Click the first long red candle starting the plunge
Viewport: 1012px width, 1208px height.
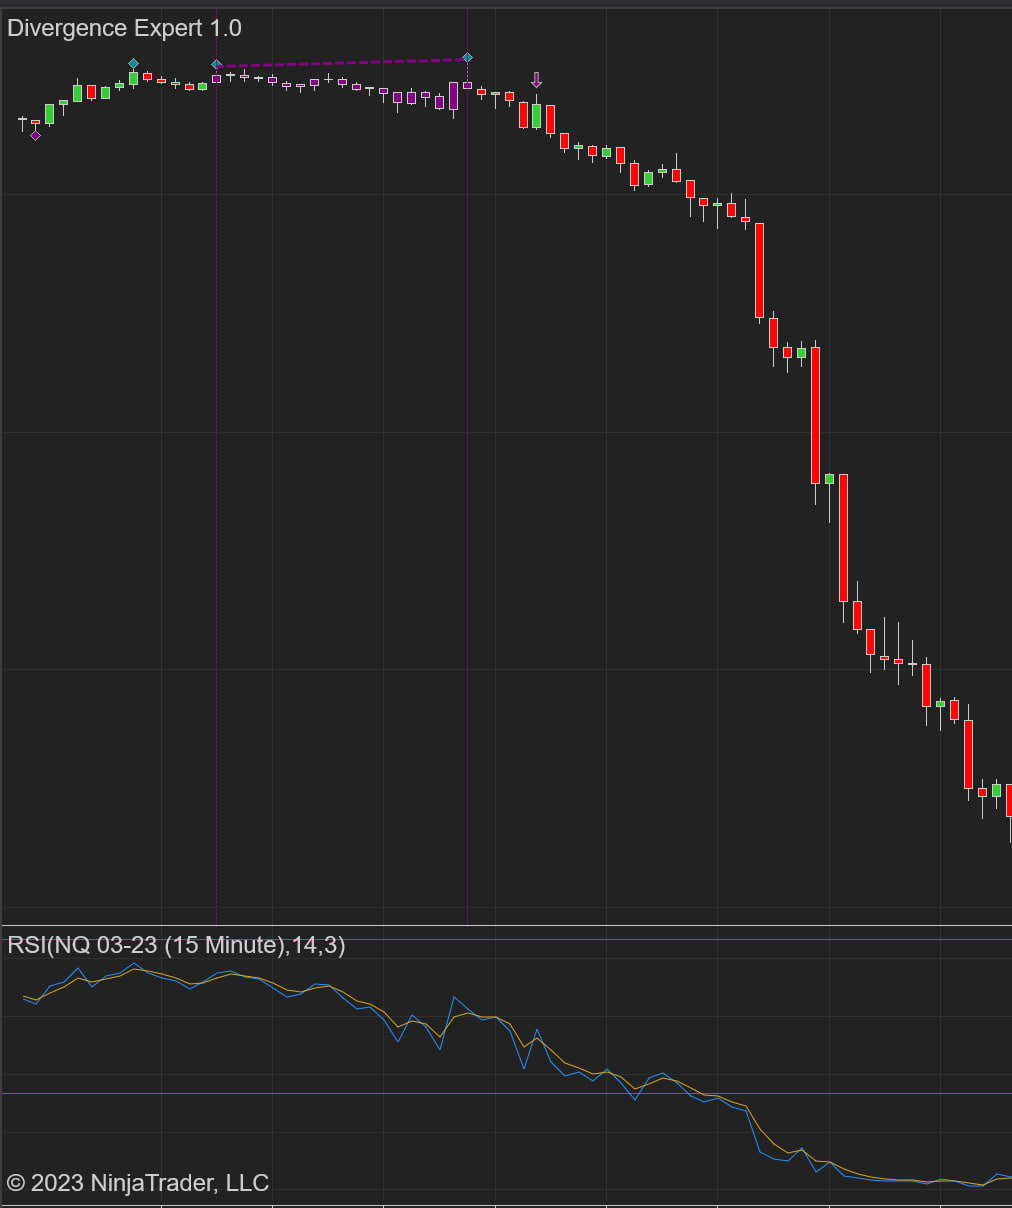point(759,270)
